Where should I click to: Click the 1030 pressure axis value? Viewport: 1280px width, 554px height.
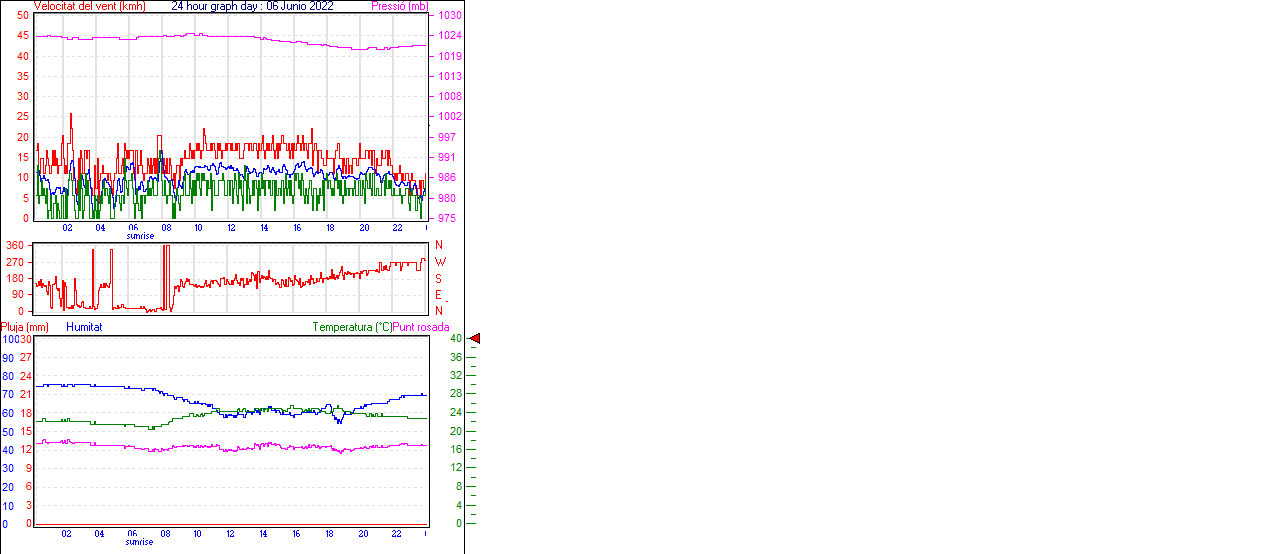[x=449, y=16]
